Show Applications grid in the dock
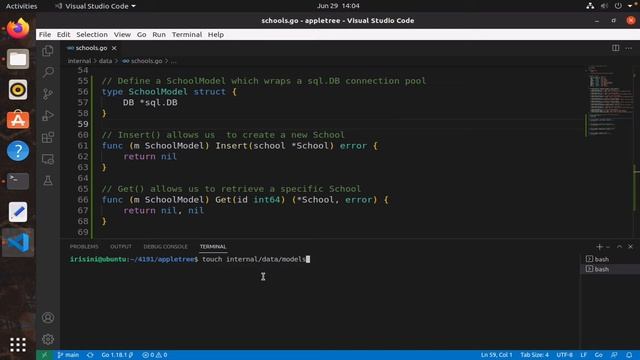The image size is (640, 360). click(x=18, y=345)
